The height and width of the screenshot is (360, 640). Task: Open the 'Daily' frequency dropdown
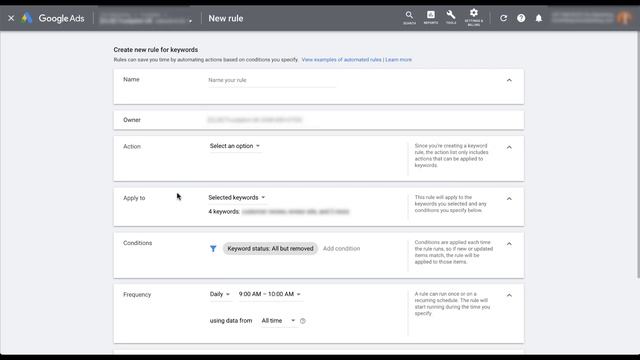click(220, 294)
